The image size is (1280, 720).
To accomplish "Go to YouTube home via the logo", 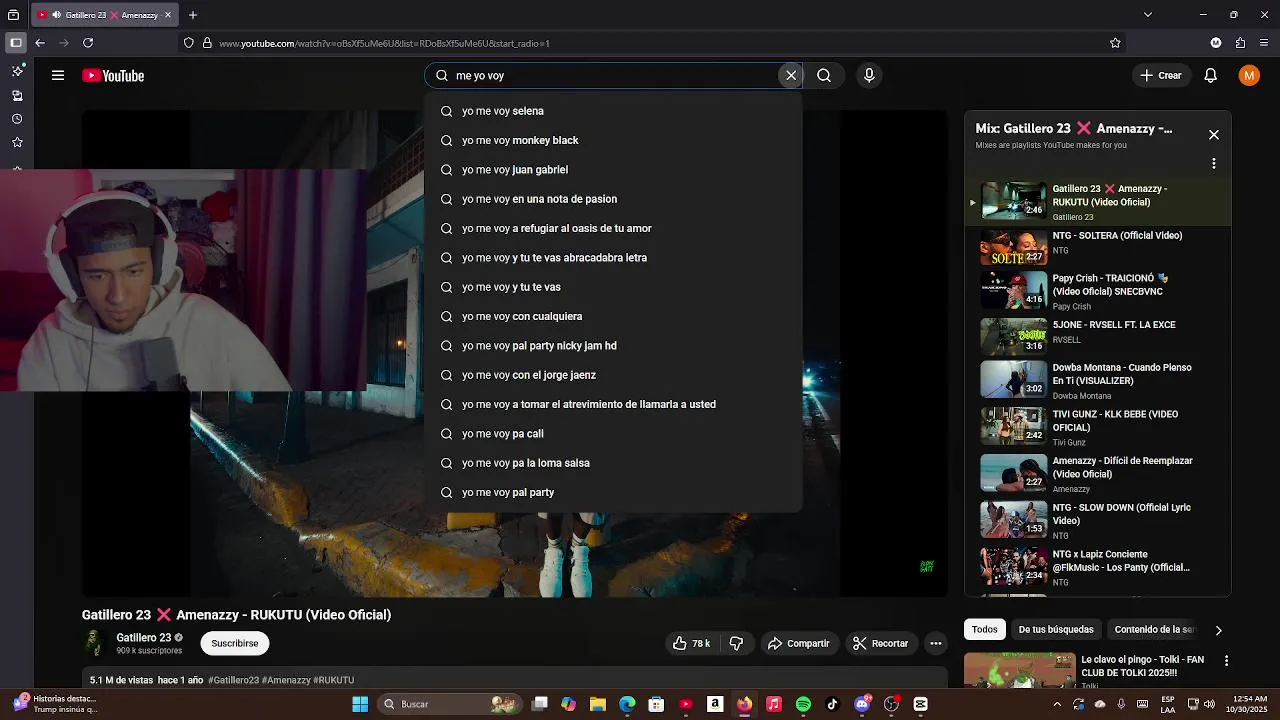I will 113,75.
